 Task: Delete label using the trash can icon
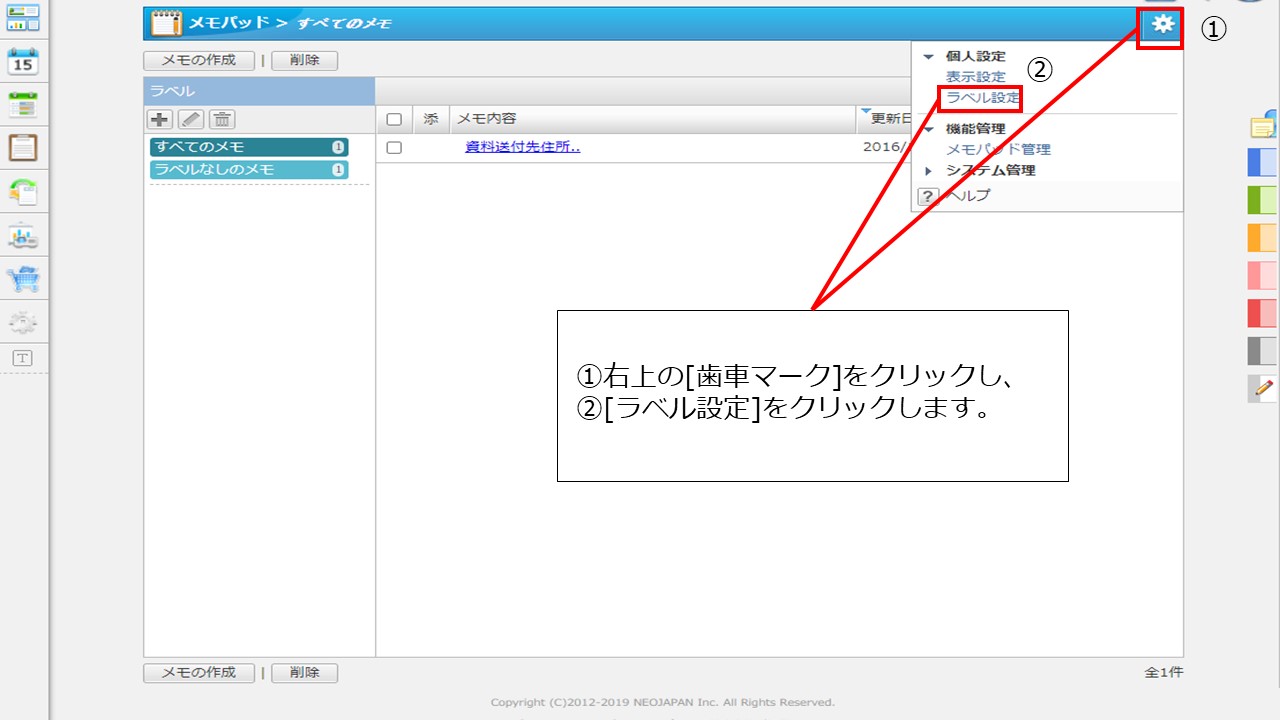point(221,119)
